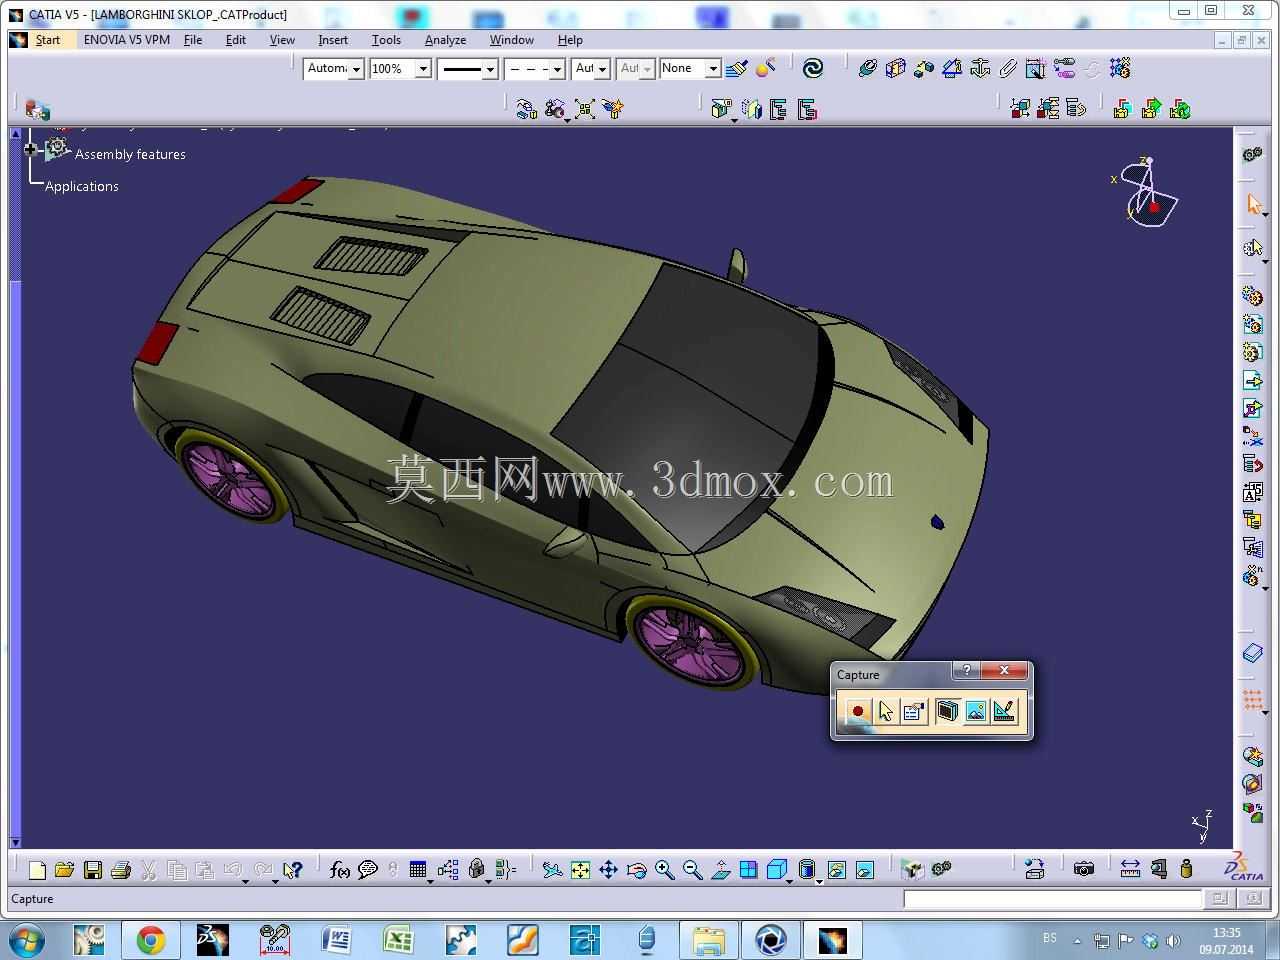
Task: Open the layer dropdown showing None
Action: tap(690, 68)
